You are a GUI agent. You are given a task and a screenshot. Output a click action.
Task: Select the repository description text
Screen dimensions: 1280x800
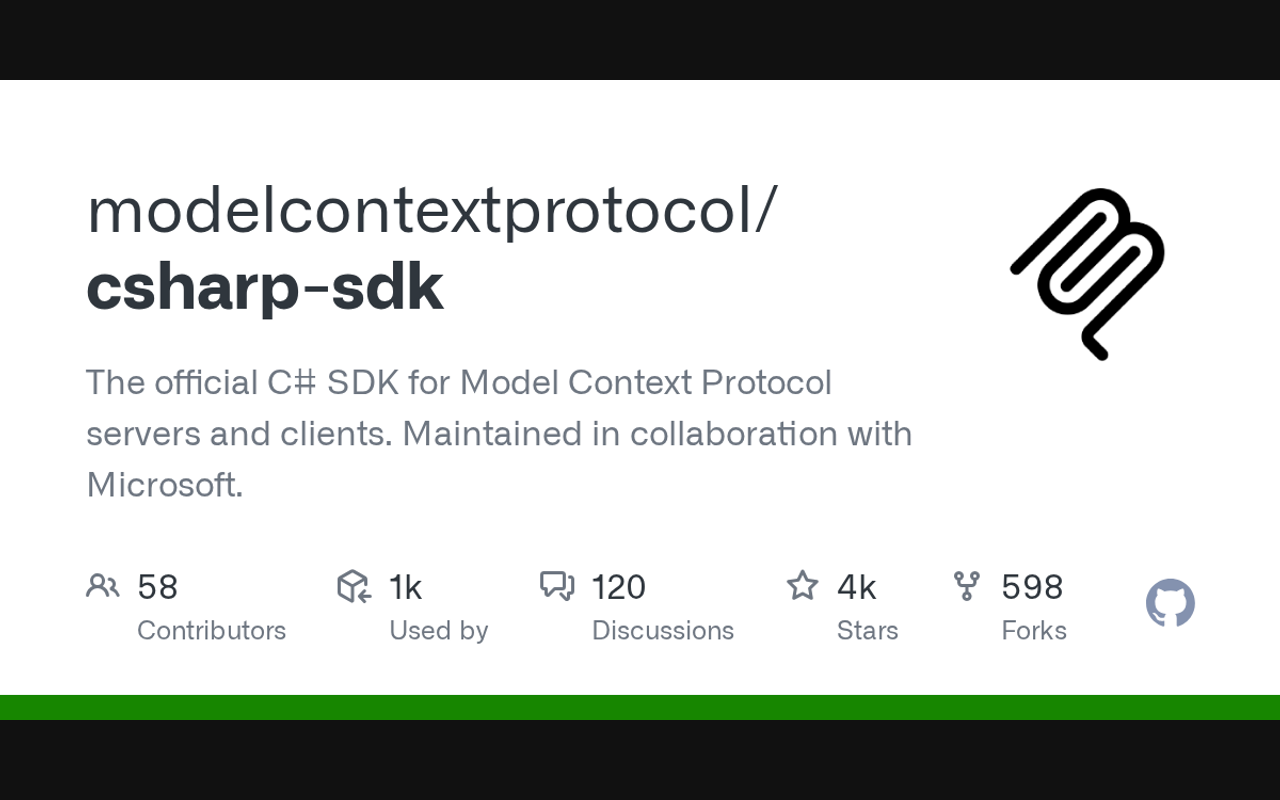click(x=498, y=433)
